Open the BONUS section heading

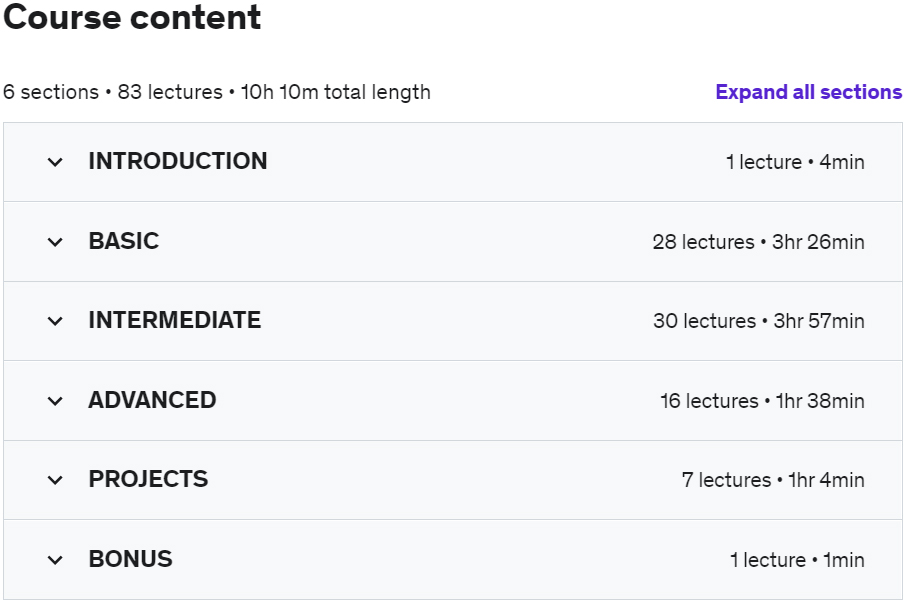click(x=130, y=559)
